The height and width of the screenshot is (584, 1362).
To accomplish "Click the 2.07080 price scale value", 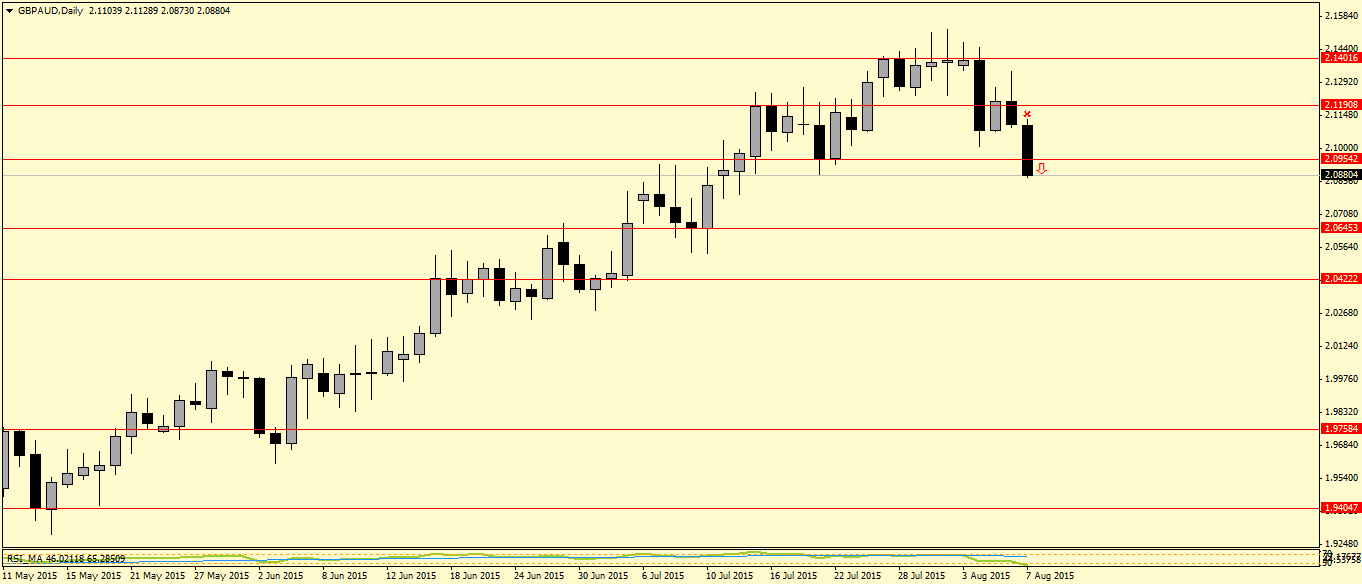I will pos(1339,214).
